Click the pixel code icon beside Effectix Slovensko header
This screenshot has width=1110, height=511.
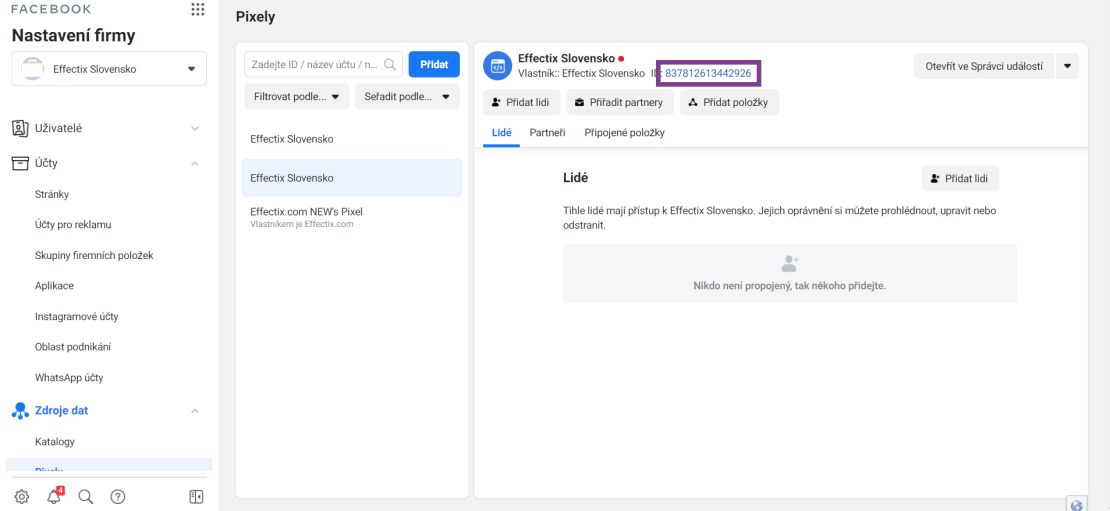coord(498,67)
